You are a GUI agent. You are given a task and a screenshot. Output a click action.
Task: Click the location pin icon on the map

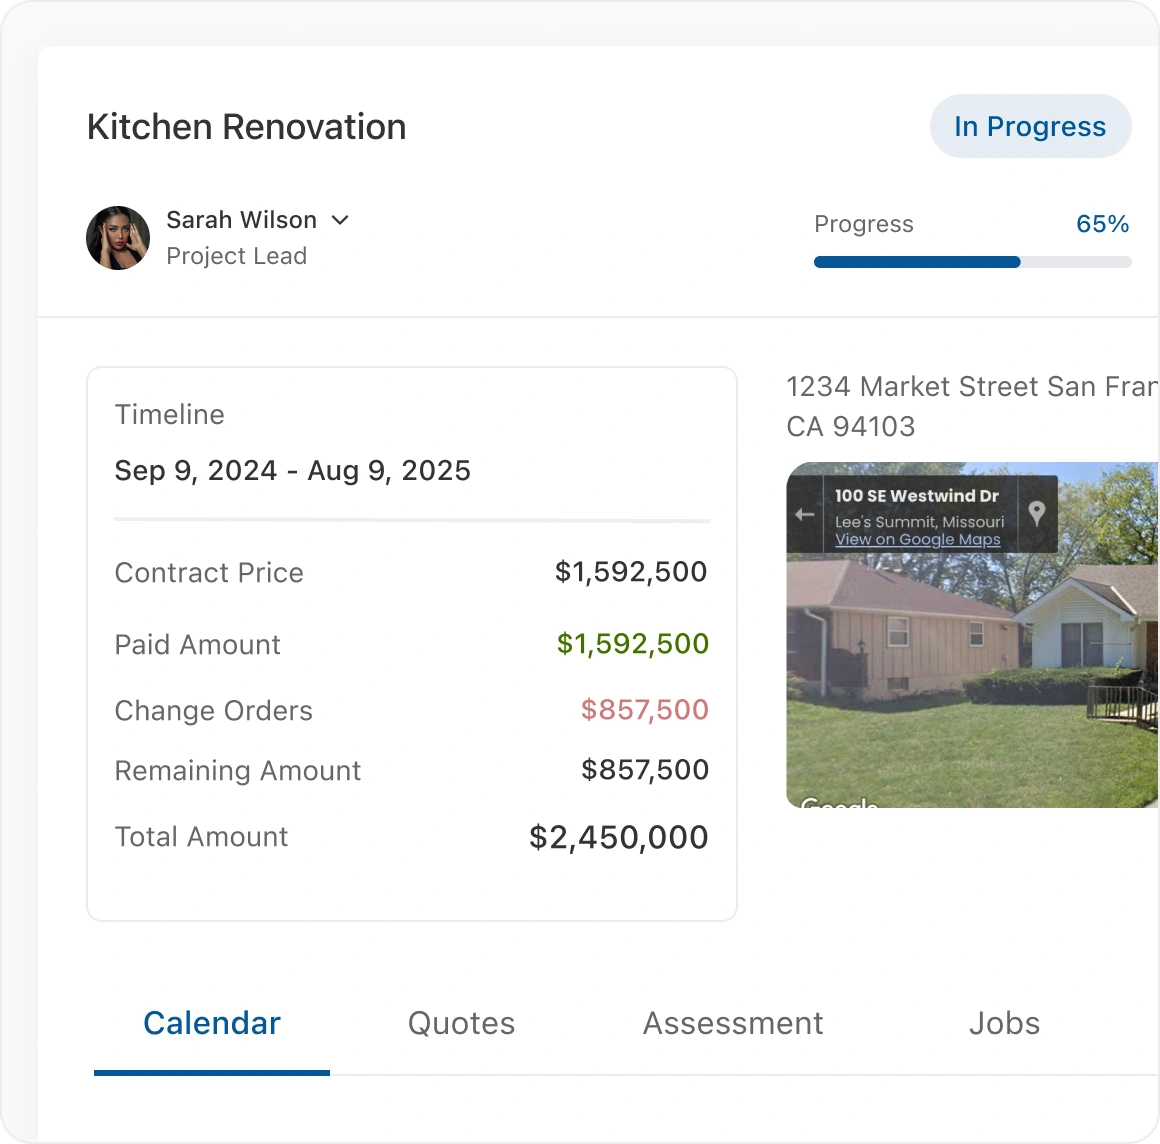pyautogui.click(x=1037, y=513)
